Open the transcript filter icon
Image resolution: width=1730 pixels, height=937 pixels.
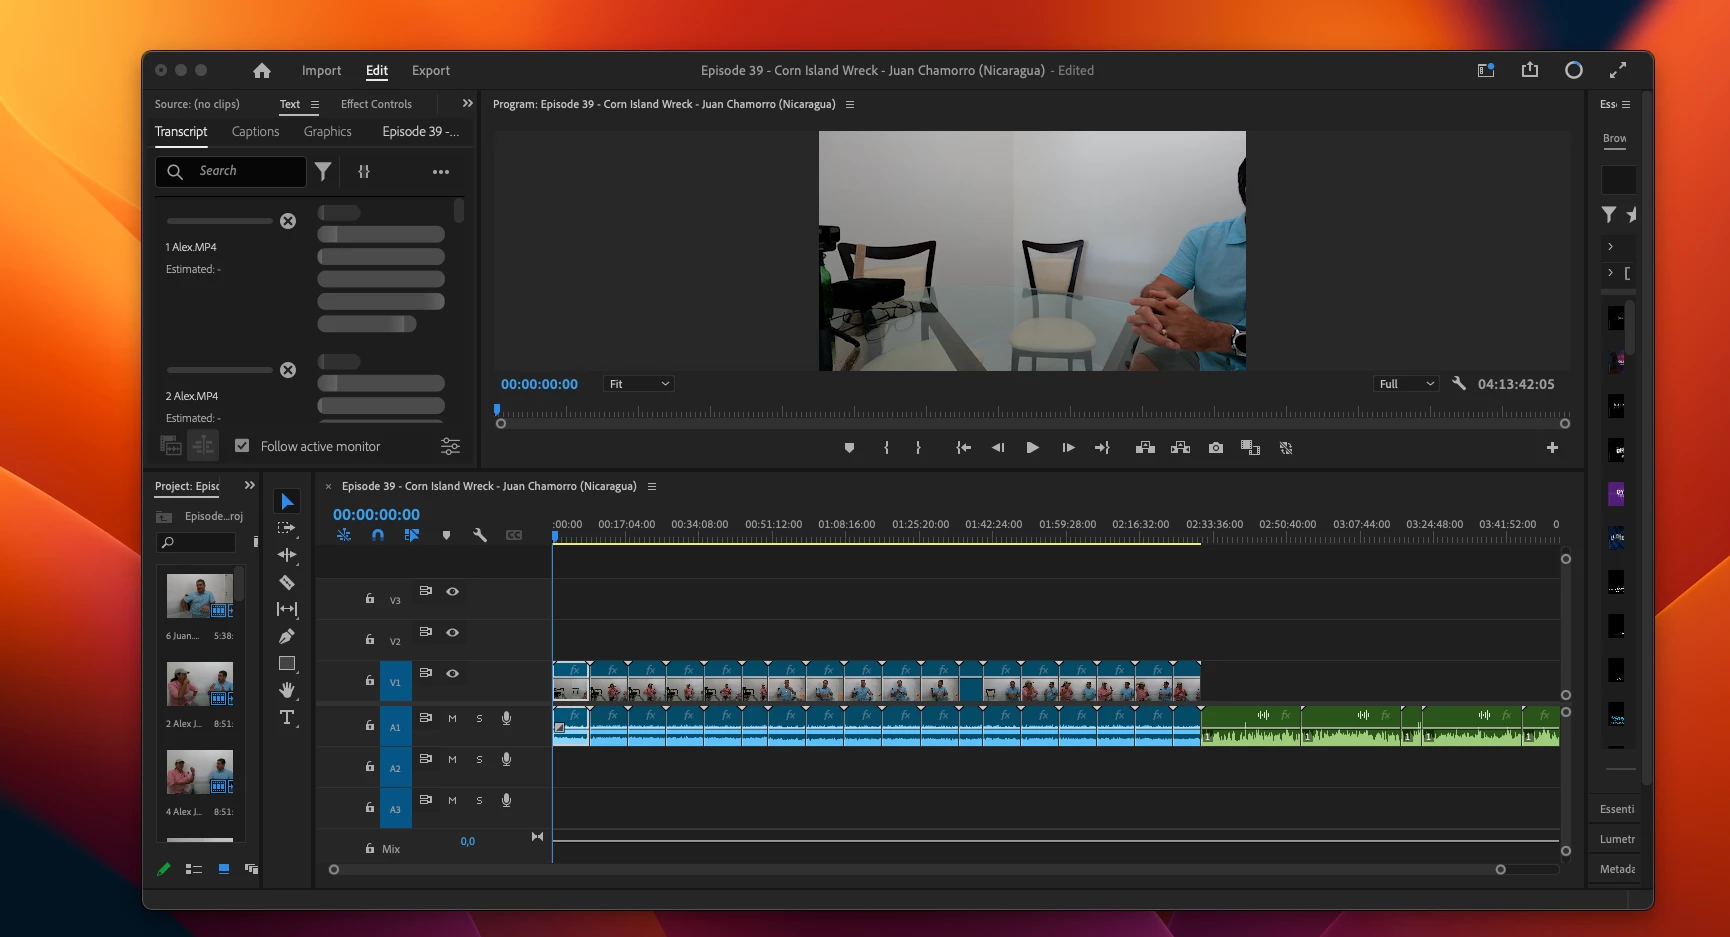(323, 172)
